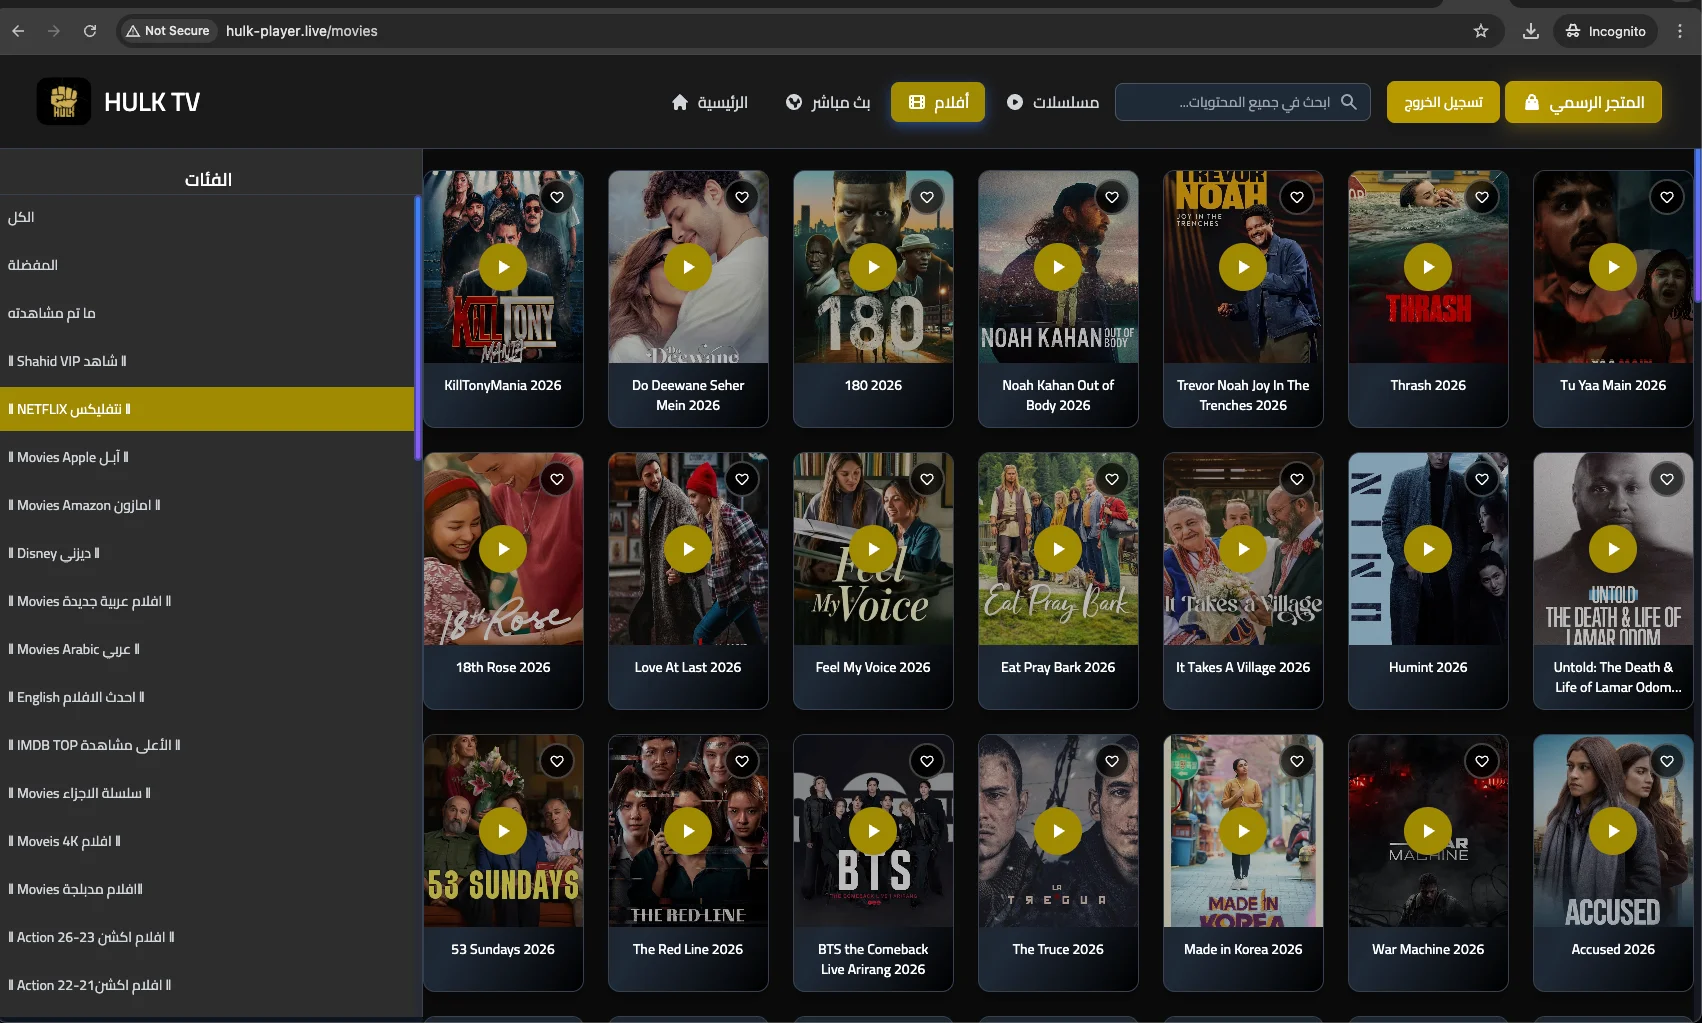The height and width of the screenshot is (1023, 1702).
Task: Play Love At Last 2026
Action: (688, 549)
